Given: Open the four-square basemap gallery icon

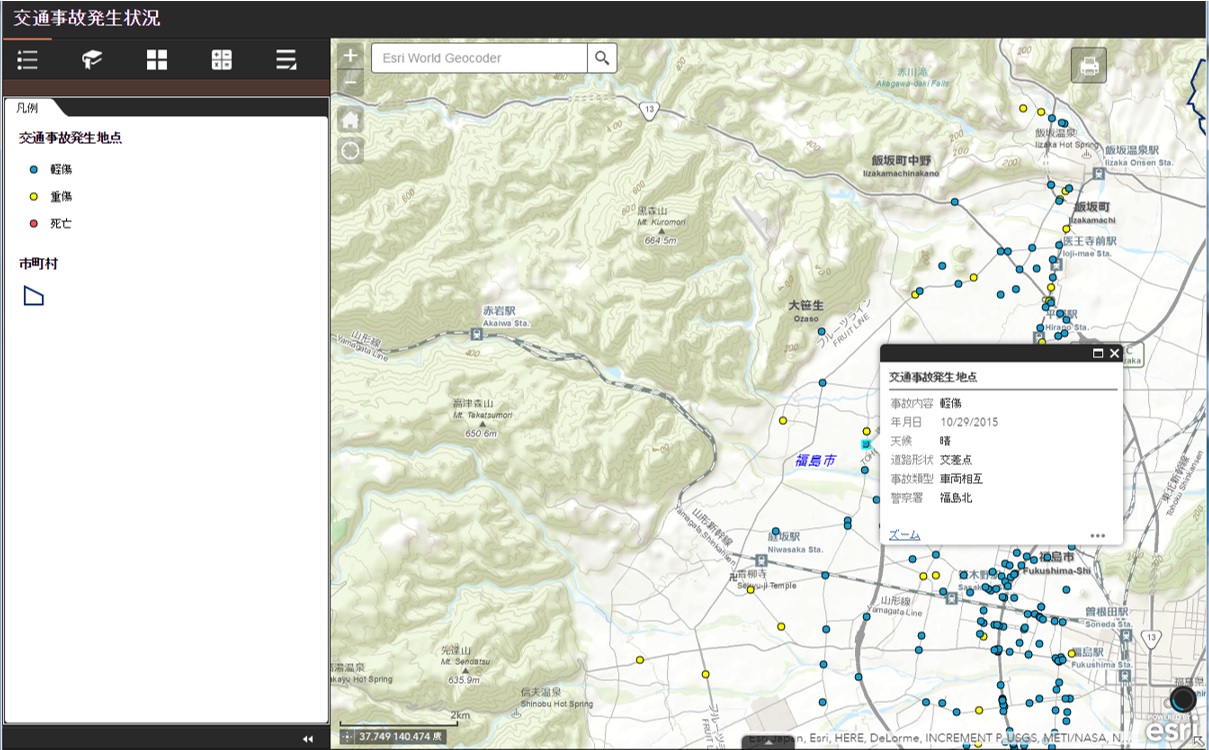Looking at the screenshot, I should click(x=157, y=60).
